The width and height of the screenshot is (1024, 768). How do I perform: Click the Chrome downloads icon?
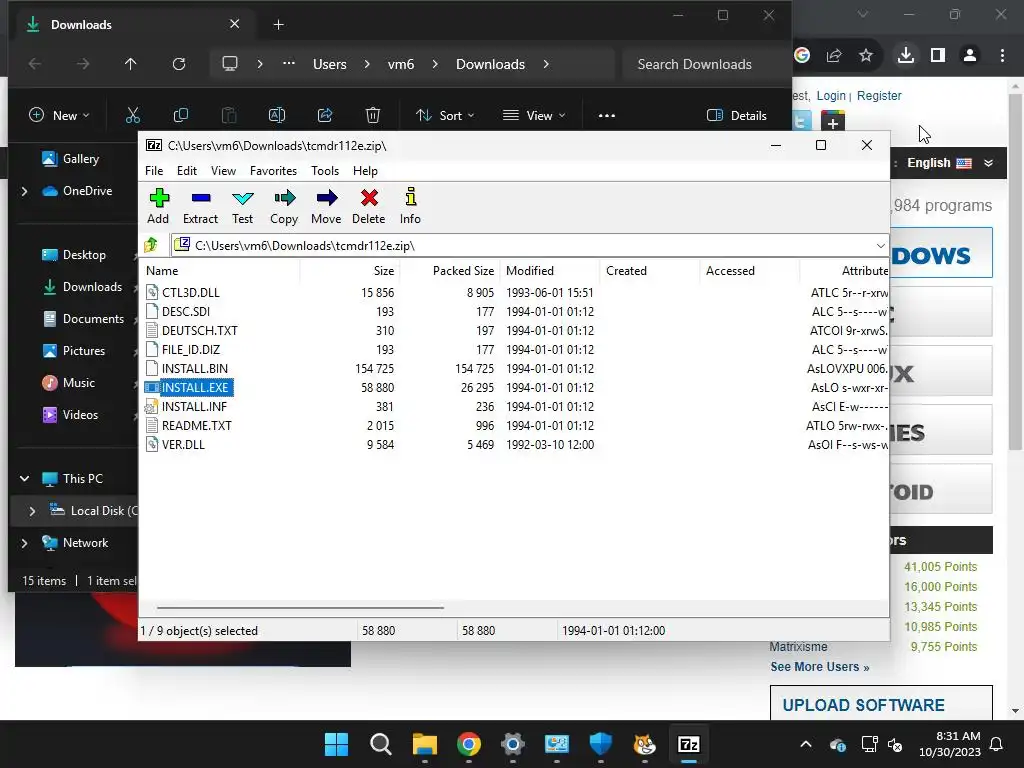pyautogui.click(x=906, y=56)
